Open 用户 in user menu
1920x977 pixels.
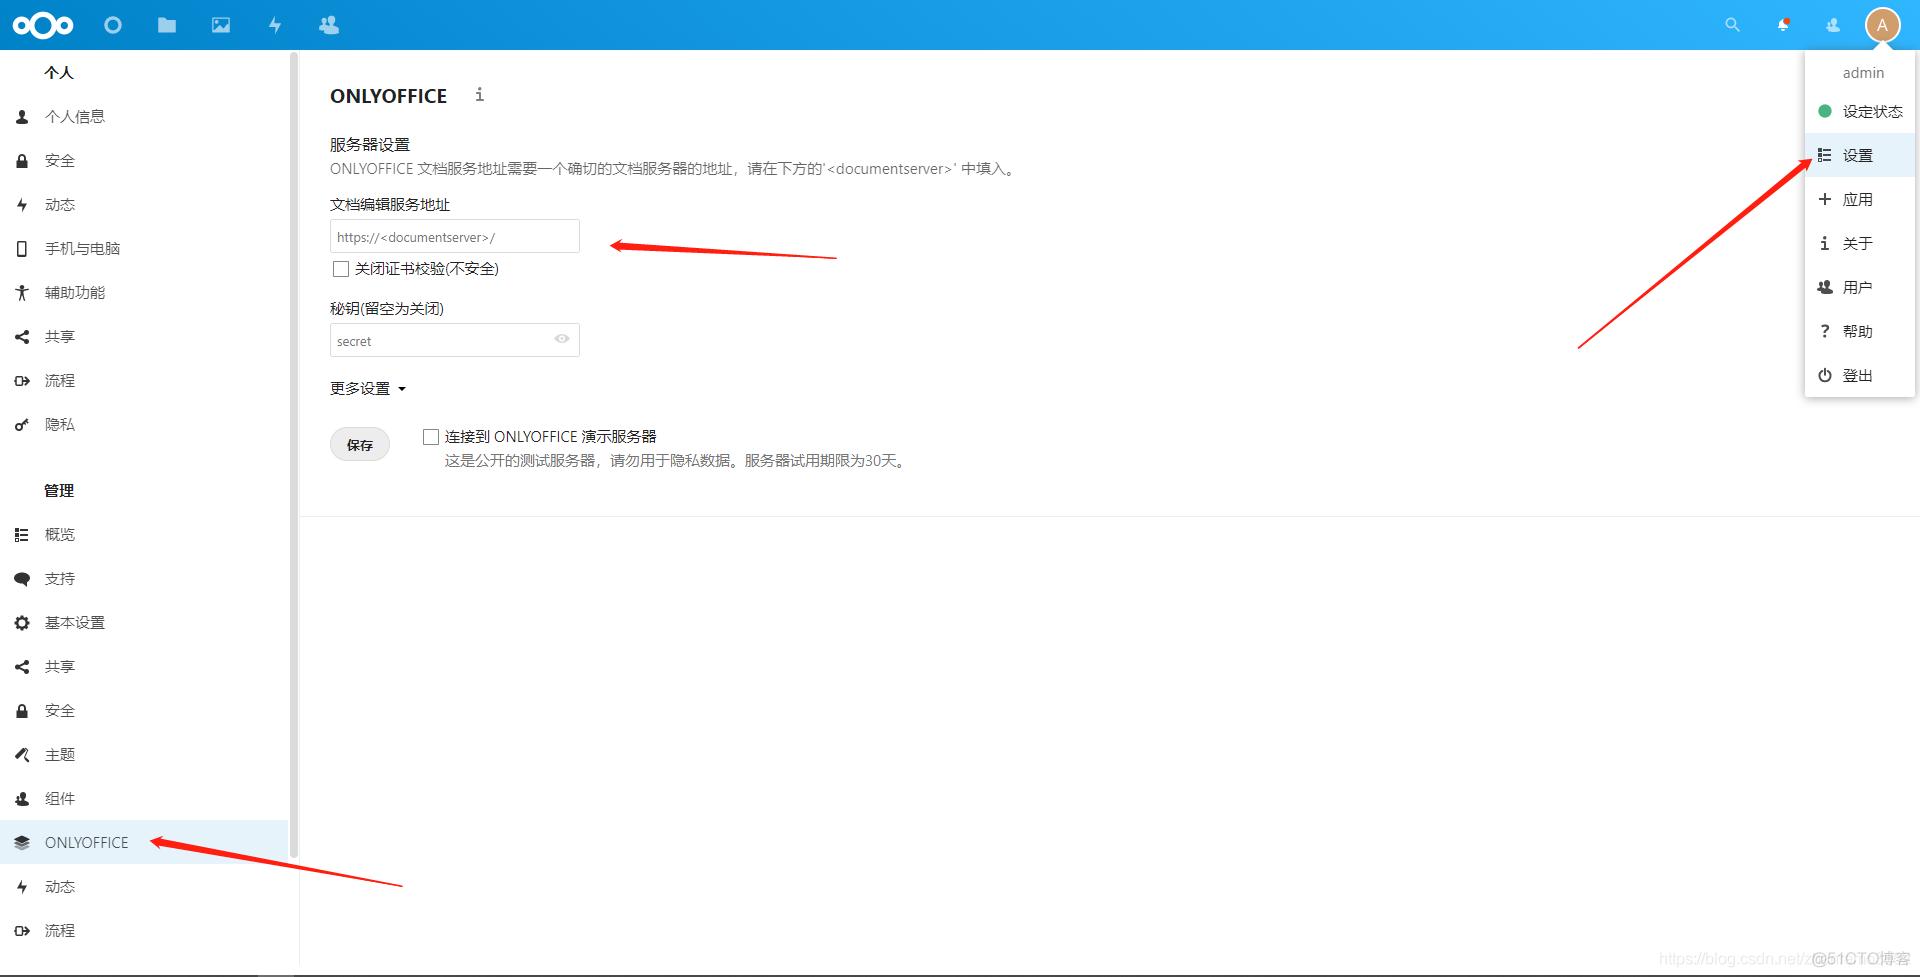click(x=1860, y=287)
